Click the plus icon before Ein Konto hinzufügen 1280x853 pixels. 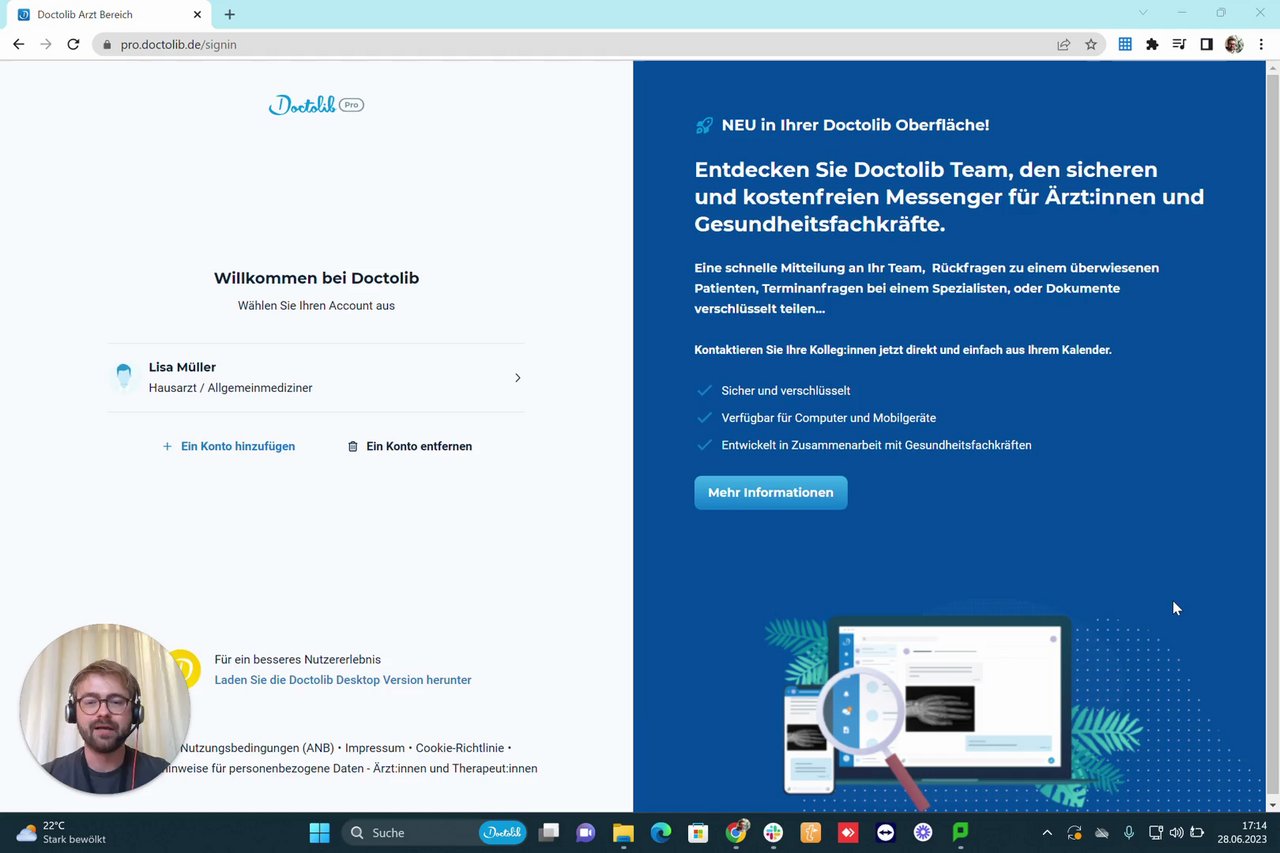(x=167, y=446)
